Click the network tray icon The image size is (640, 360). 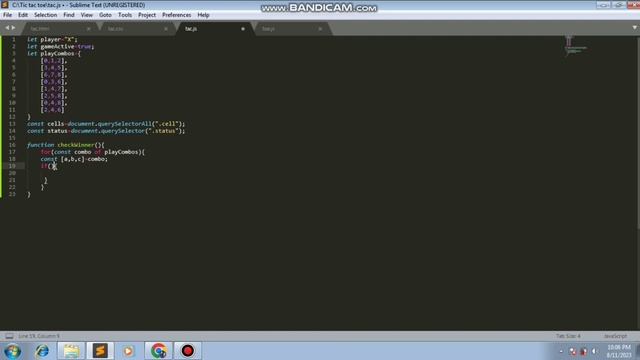pos(573,351)
